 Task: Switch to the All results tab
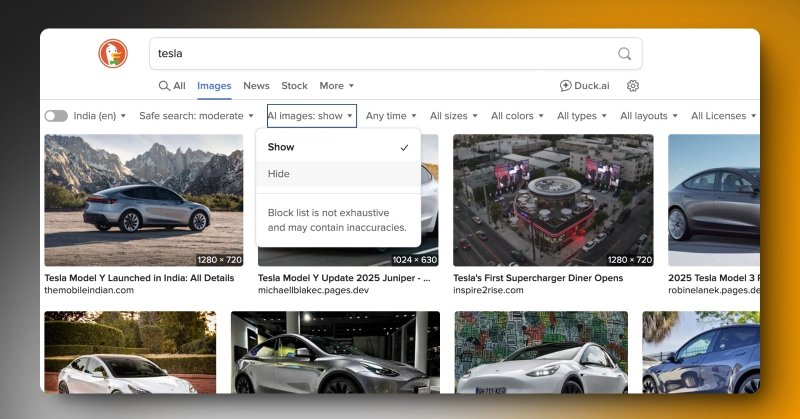[172, 86]
